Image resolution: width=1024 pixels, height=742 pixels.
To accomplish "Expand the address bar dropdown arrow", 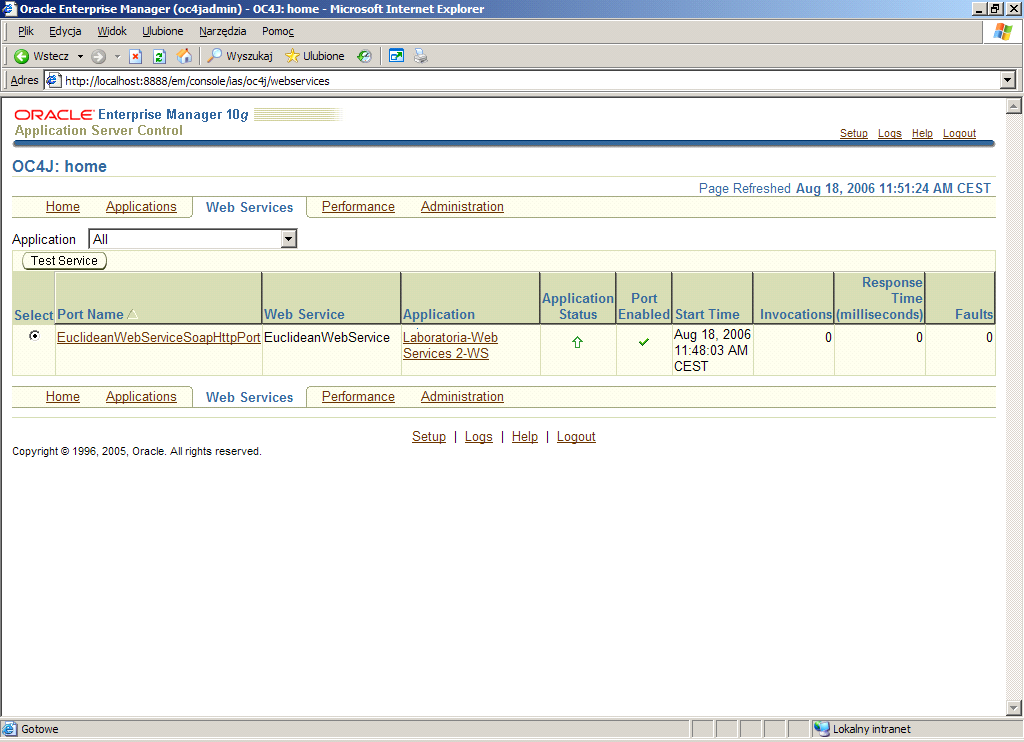I will [x=1008, y=80].
